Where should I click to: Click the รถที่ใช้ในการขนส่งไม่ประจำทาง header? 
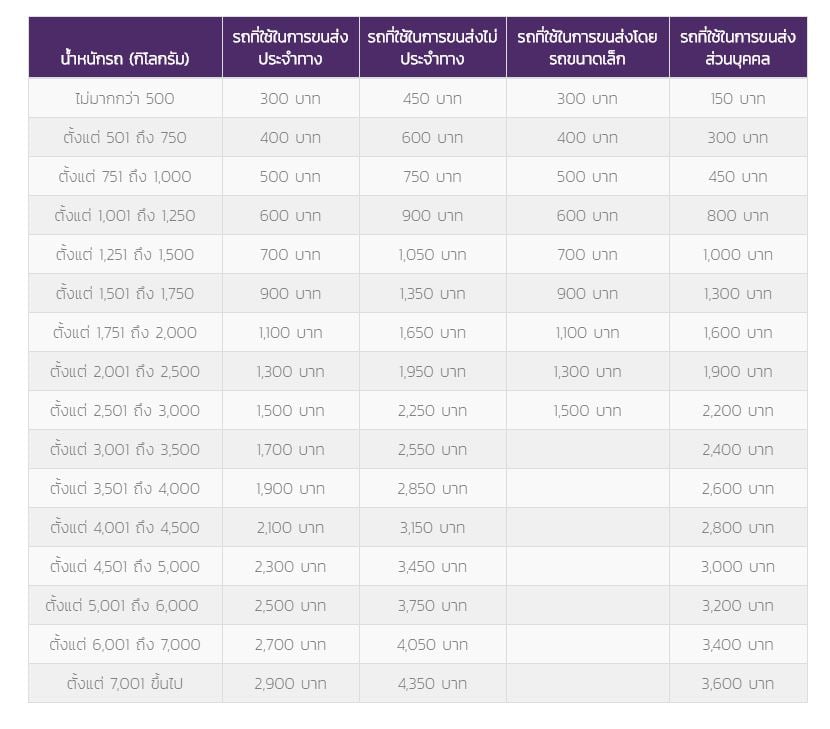click(432, 47)
